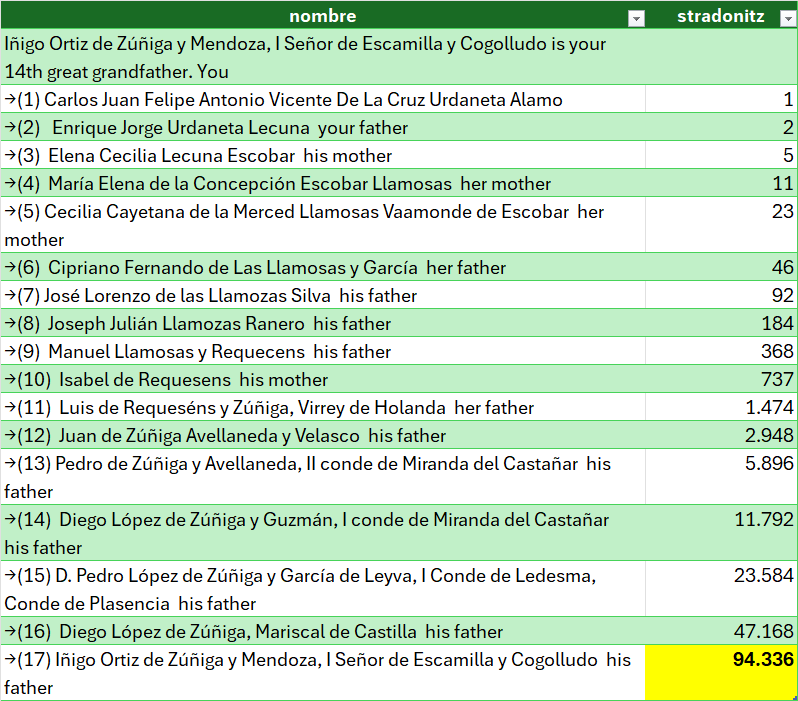Viewport: 798px width, 701px height.
Task: Open the nombre column filter dropdown
Action: click(x=636, y=19)
